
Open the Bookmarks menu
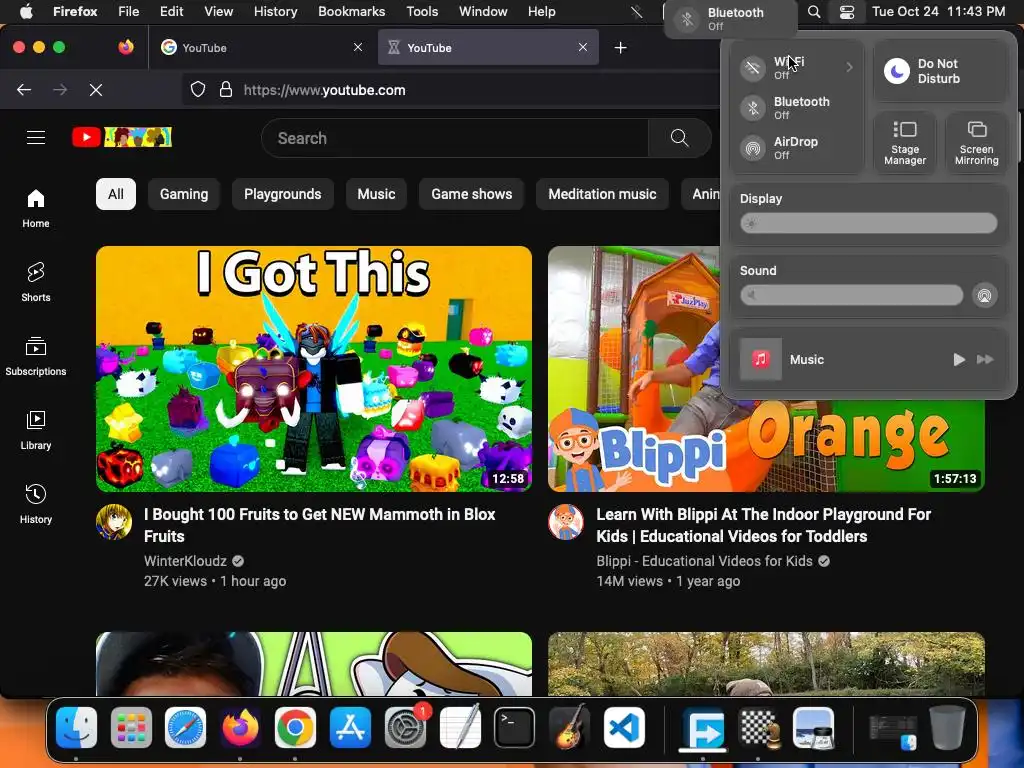tap(351, 12)
